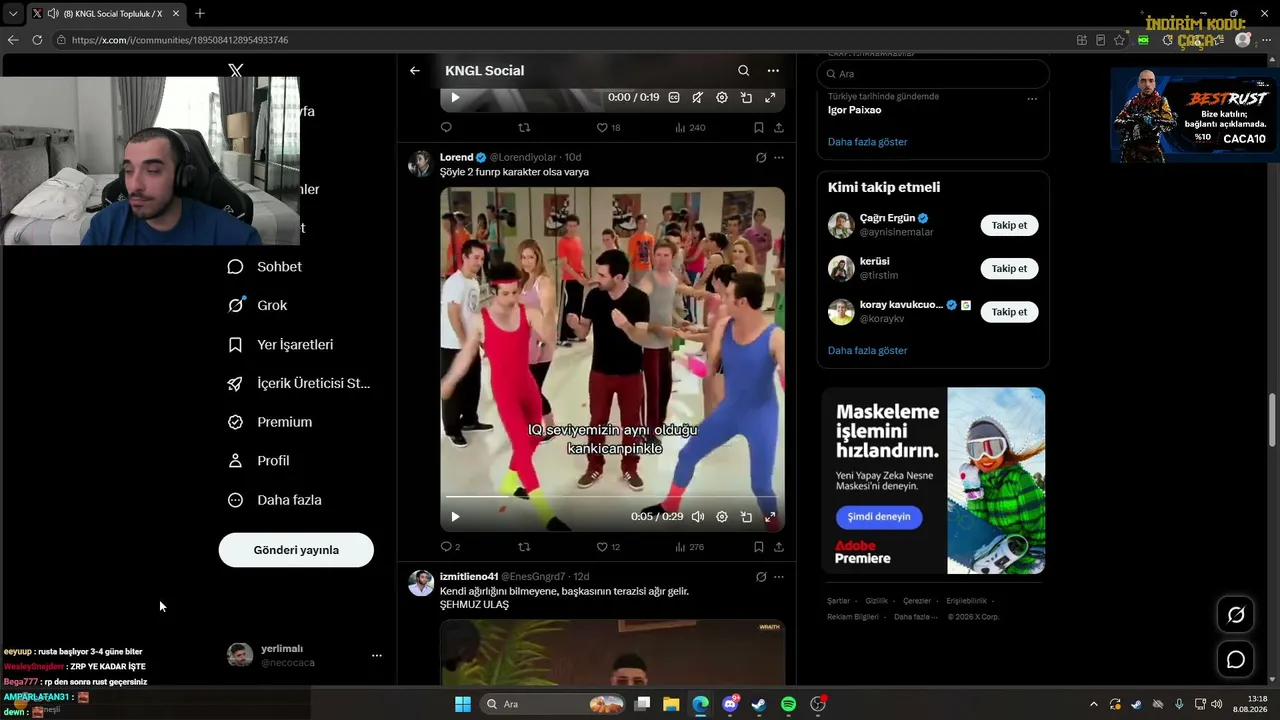
Task: Search within the KNGL Social community
Action: tap(743, 71)
